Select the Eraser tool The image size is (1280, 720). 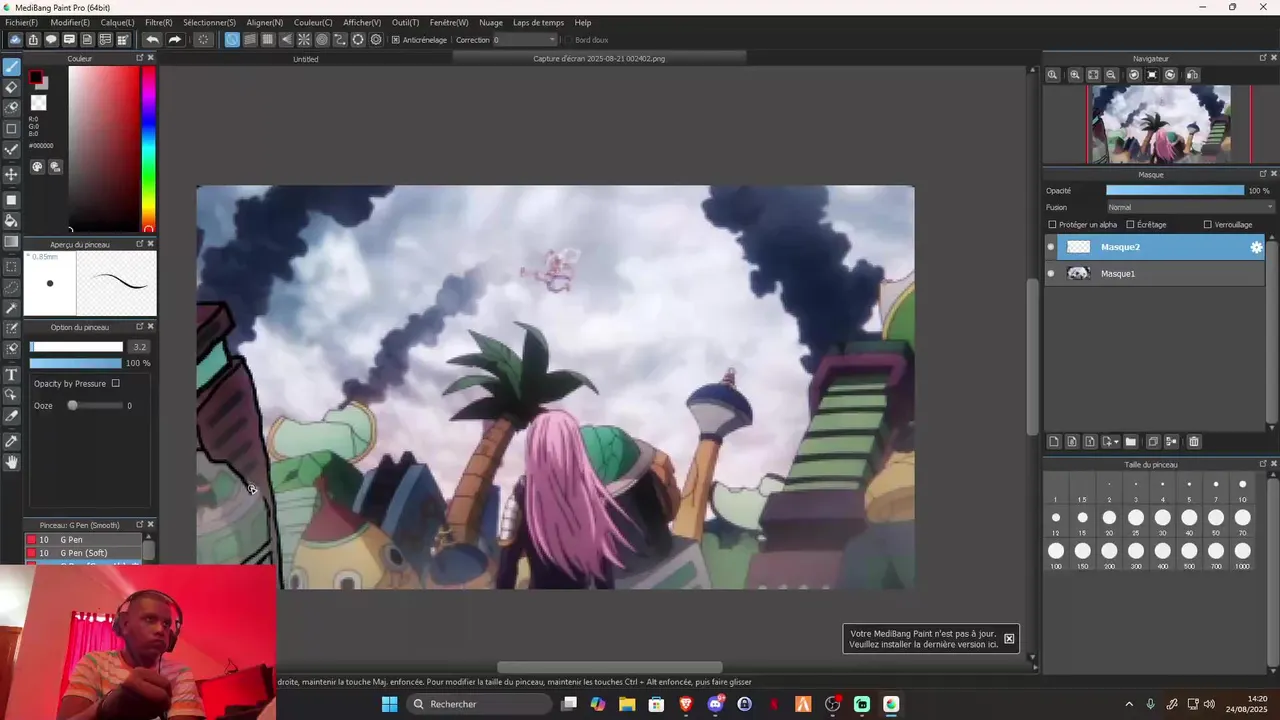point(12,87)
